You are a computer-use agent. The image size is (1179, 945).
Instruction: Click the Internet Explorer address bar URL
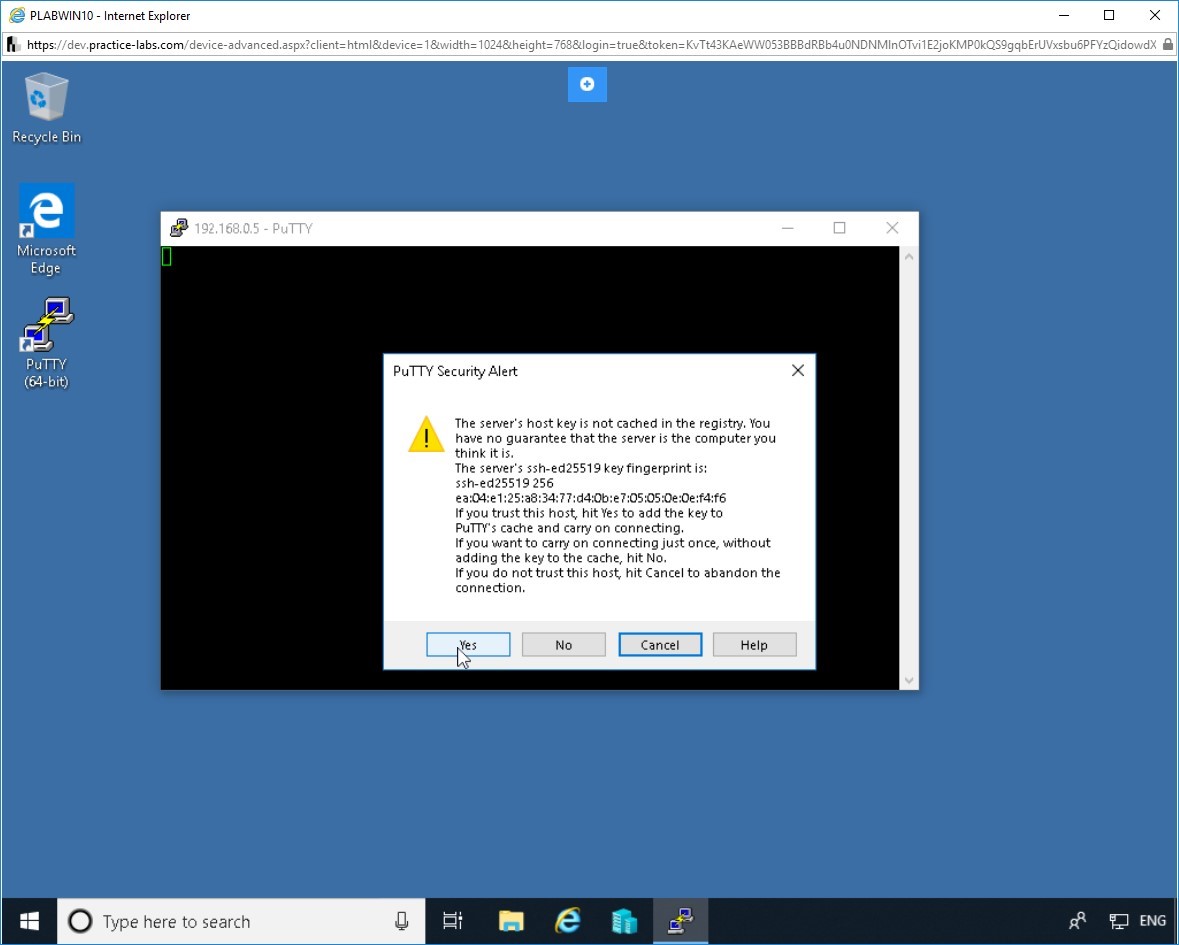(591, 45)
